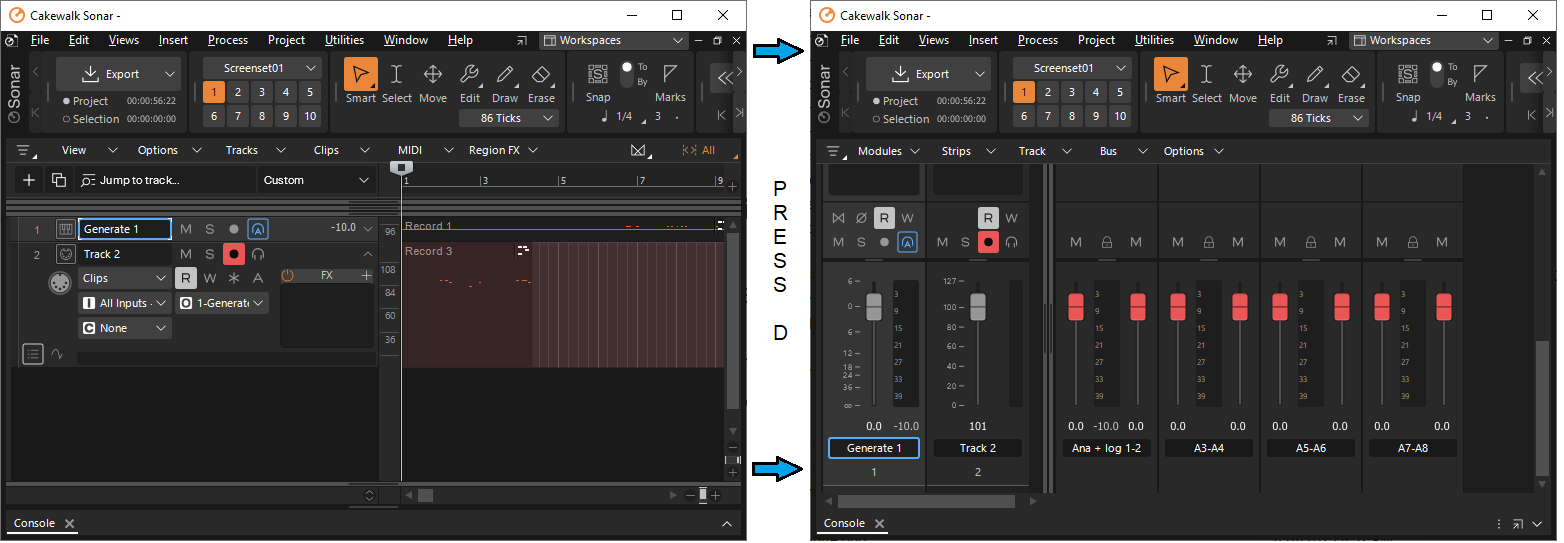The height and width of the screenshot is (543, 1564).
Task: Click the Track view menu icon left of View
Action: click(x=25, y=151)
